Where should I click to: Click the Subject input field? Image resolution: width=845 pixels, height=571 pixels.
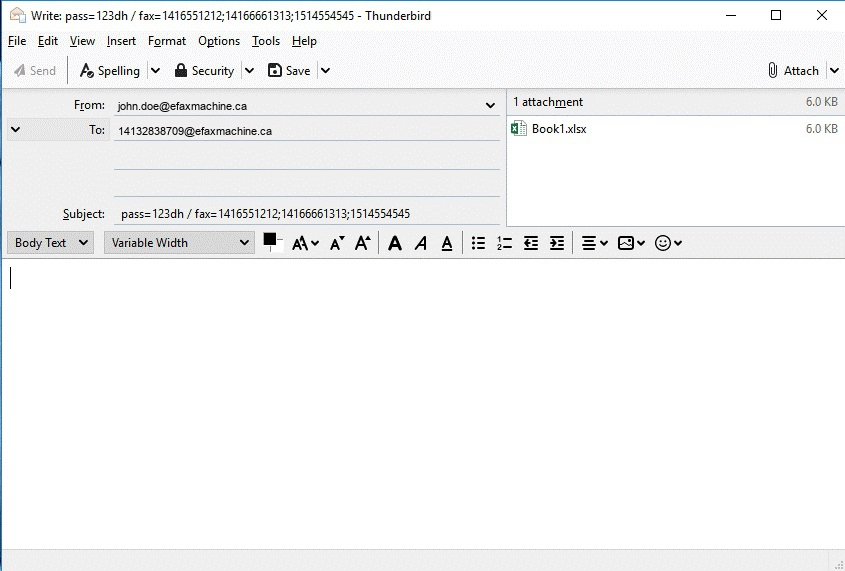pyautogui.click(x=307, y=214)
